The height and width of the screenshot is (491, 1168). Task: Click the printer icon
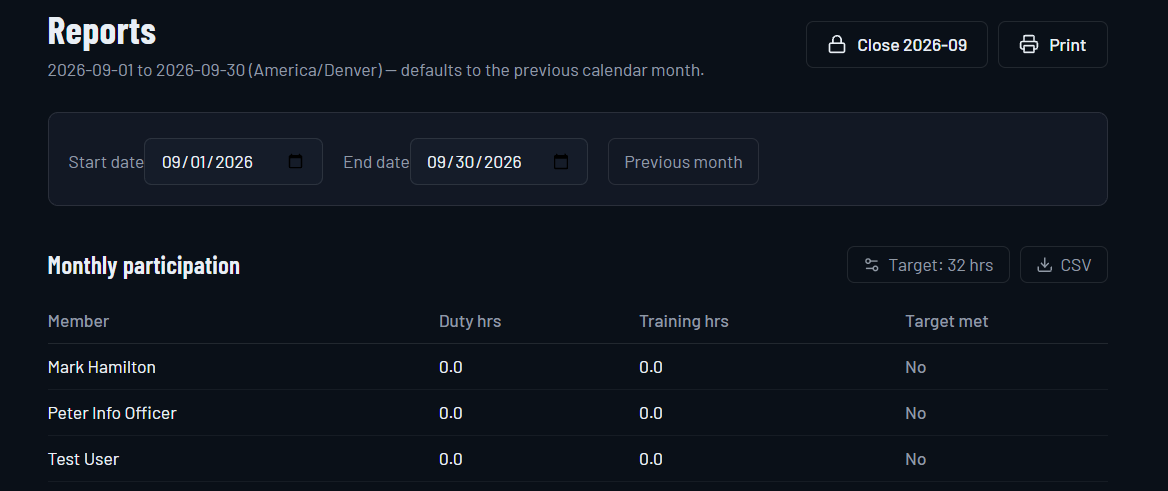click(x=1029, y=45)
